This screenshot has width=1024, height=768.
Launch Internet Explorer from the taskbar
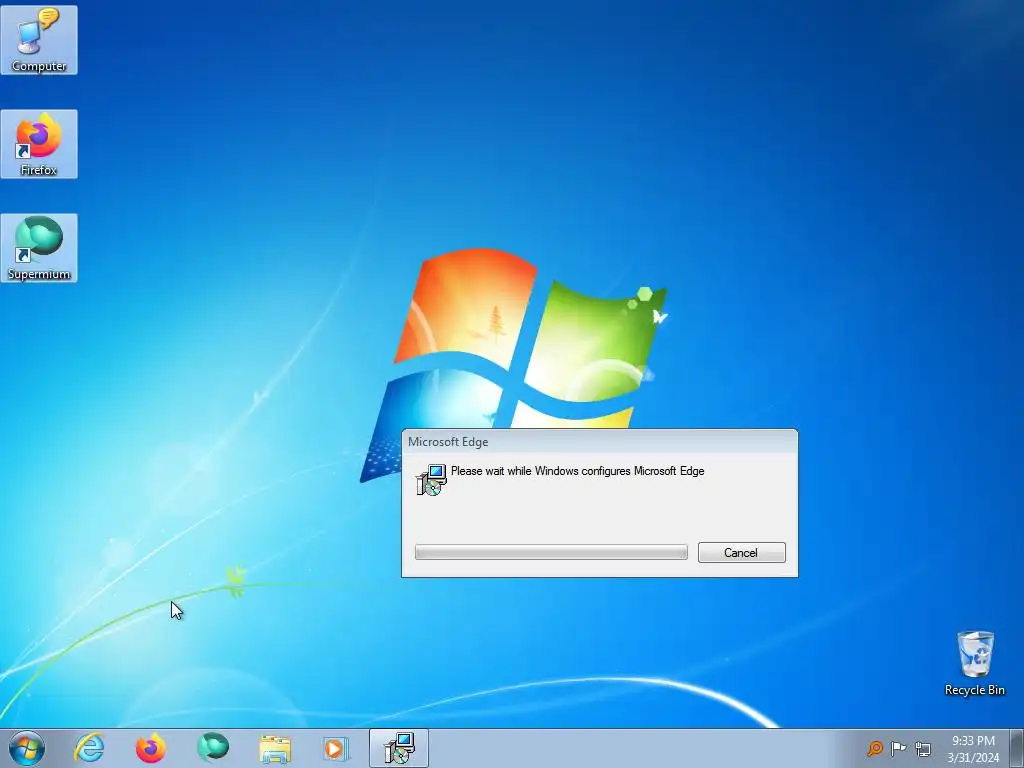pos(89,748)
